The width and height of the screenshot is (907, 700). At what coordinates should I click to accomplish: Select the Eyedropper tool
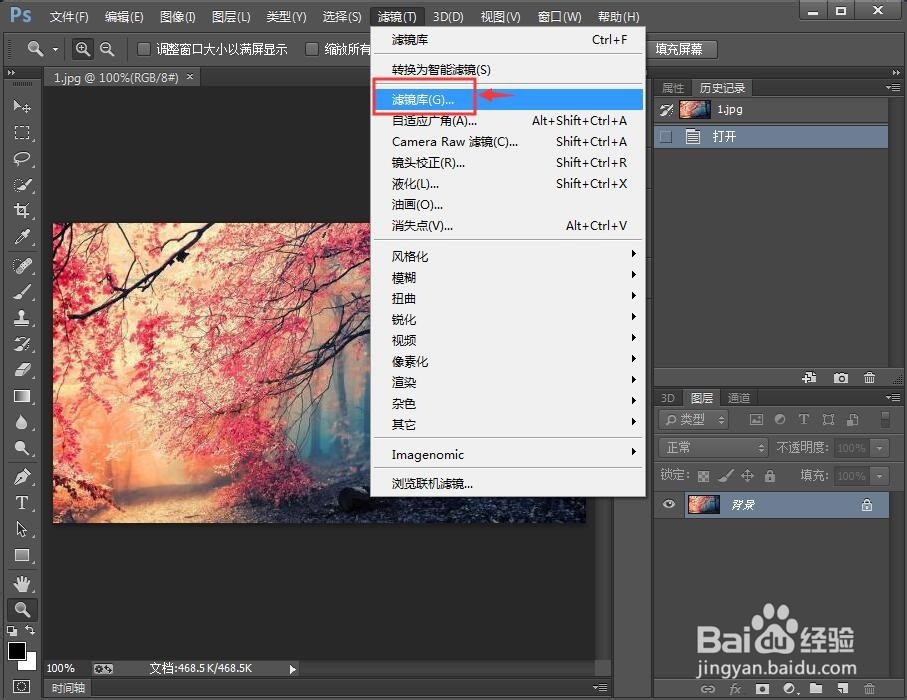[x=22, y=238]
